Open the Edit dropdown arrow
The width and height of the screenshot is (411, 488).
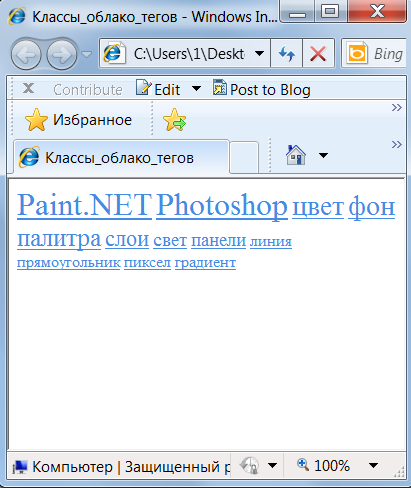click(x=196, y=89)
